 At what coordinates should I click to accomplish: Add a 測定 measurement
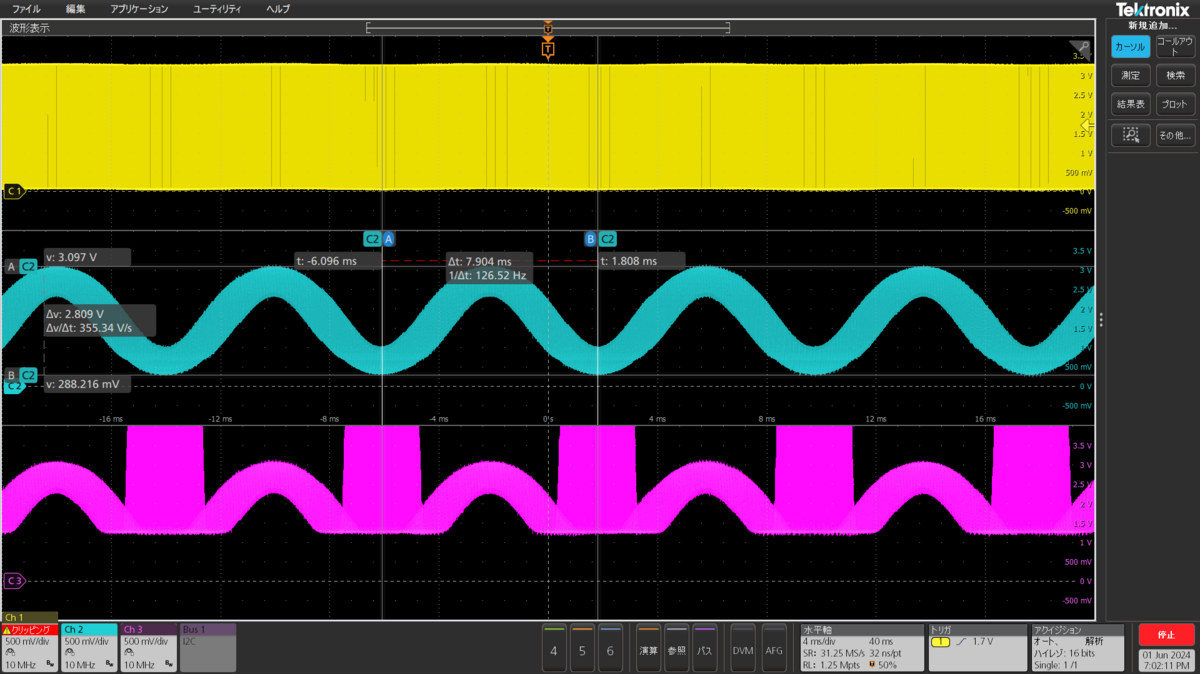[x=1130, y=75]
